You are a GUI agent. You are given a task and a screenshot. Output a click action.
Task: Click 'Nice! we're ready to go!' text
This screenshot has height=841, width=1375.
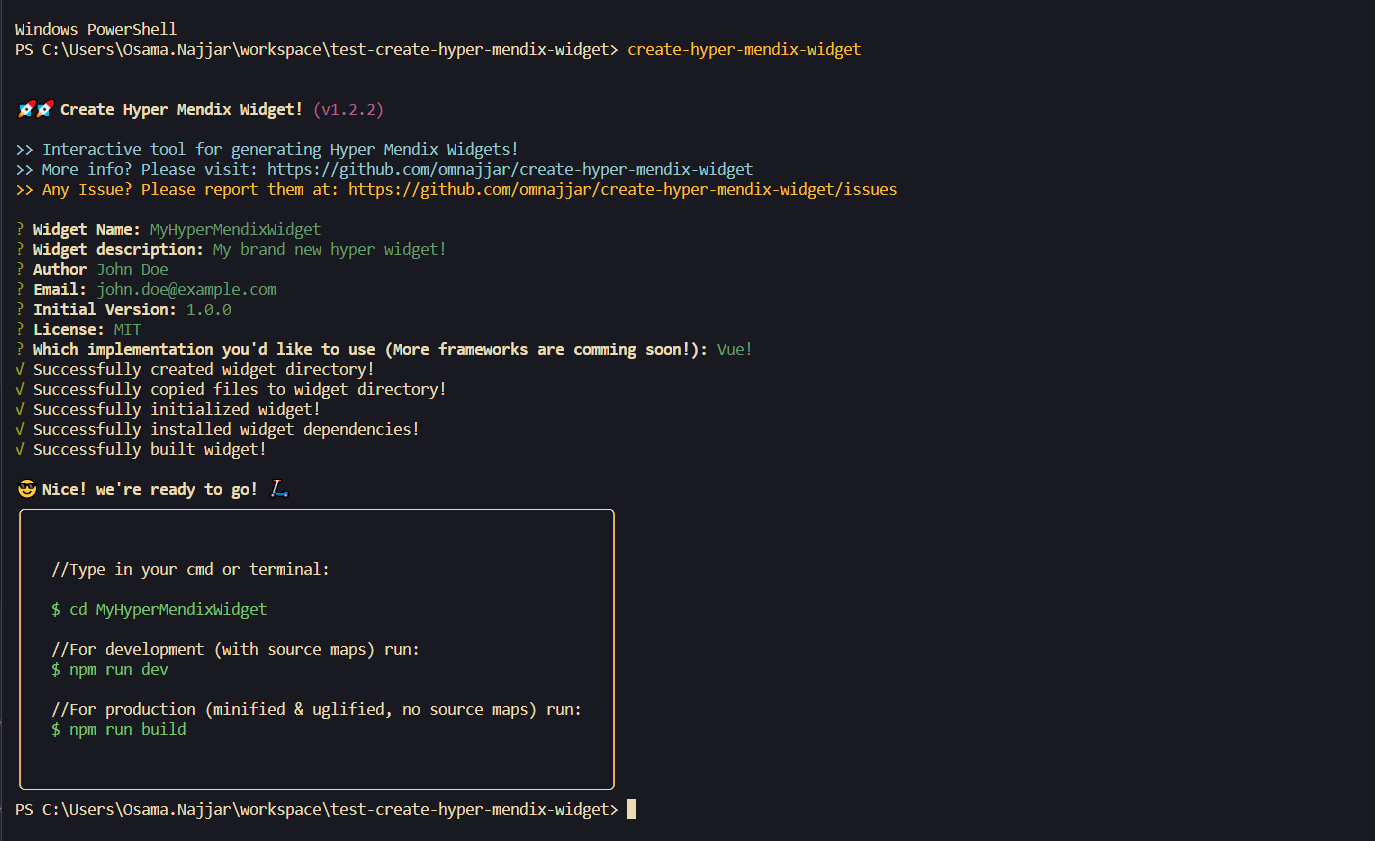coord(150,489)
